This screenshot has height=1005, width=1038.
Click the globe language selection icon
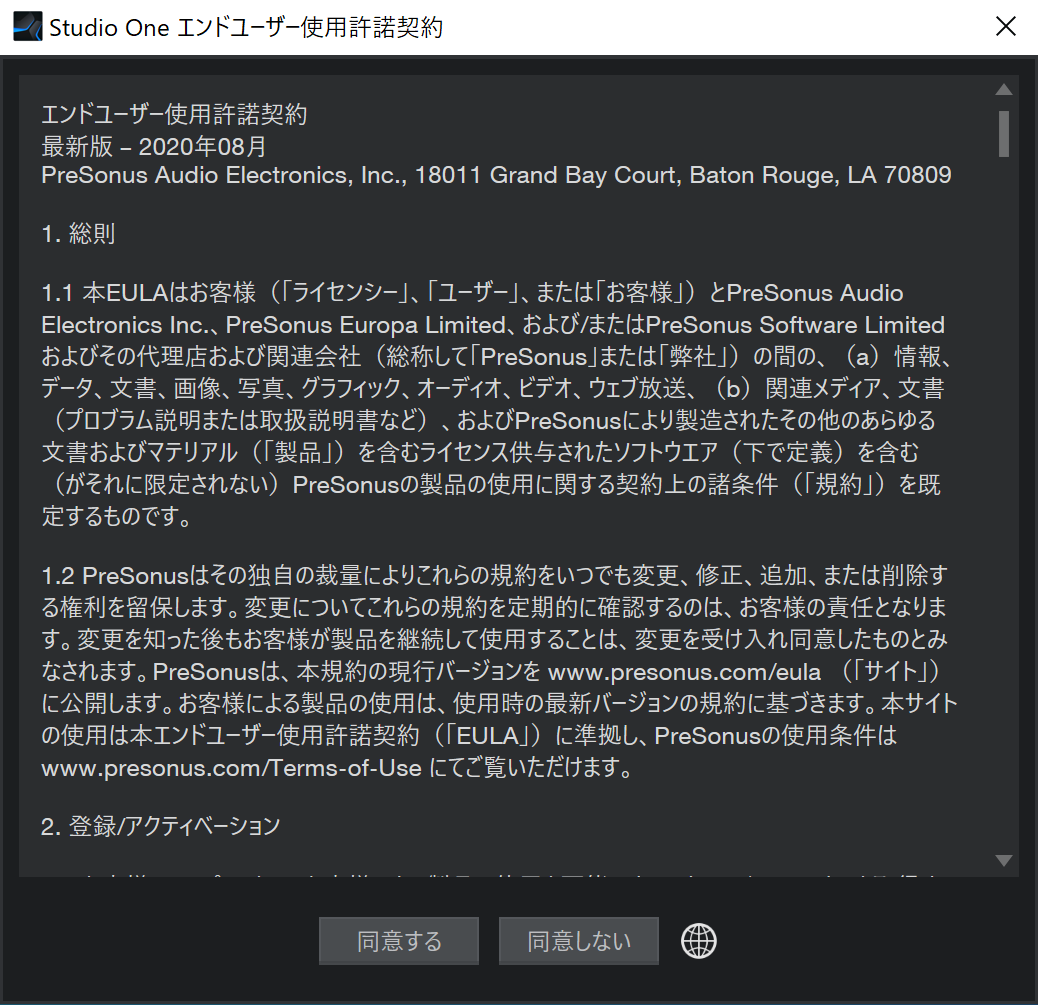click(699, 940)
